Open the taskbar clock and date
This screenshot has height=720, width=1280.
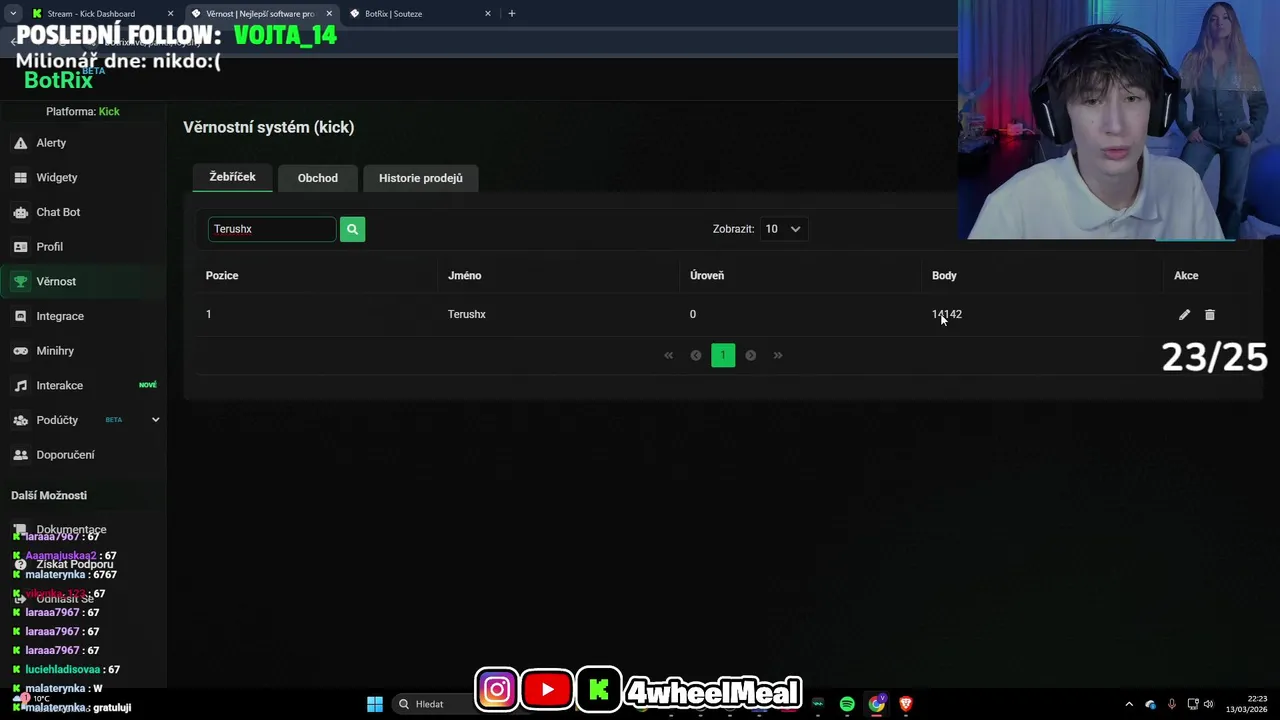point(1247,704)
